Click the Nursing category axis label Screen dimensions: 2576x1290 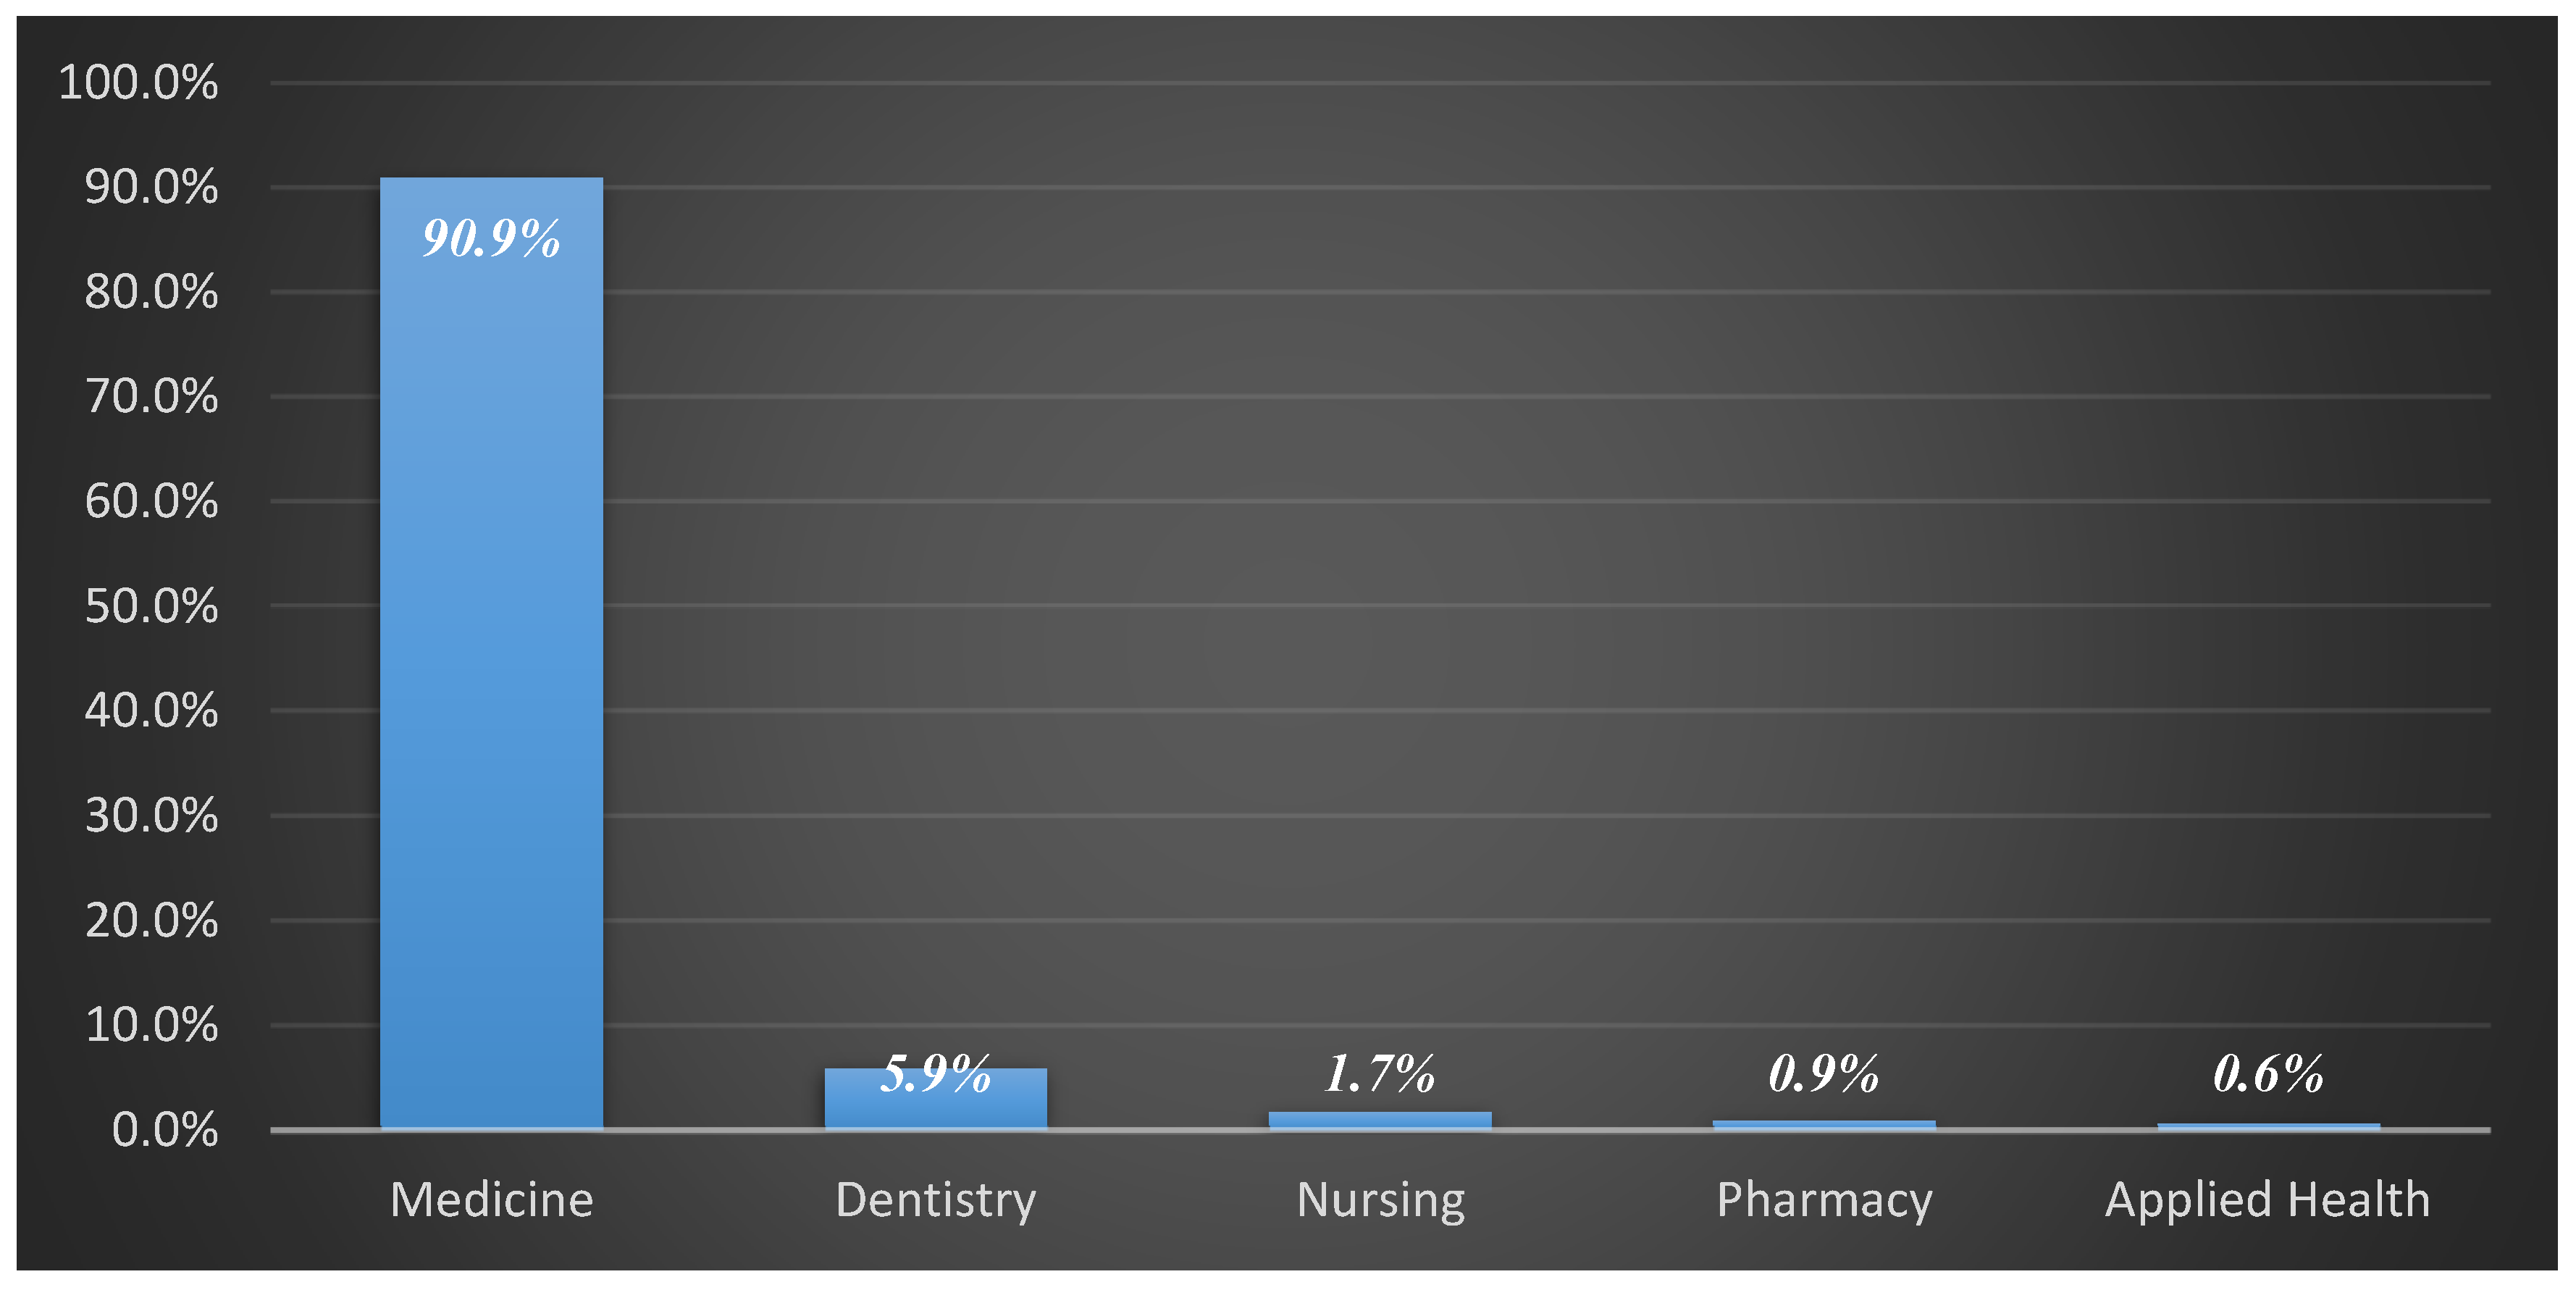tap(1380, 1199)
